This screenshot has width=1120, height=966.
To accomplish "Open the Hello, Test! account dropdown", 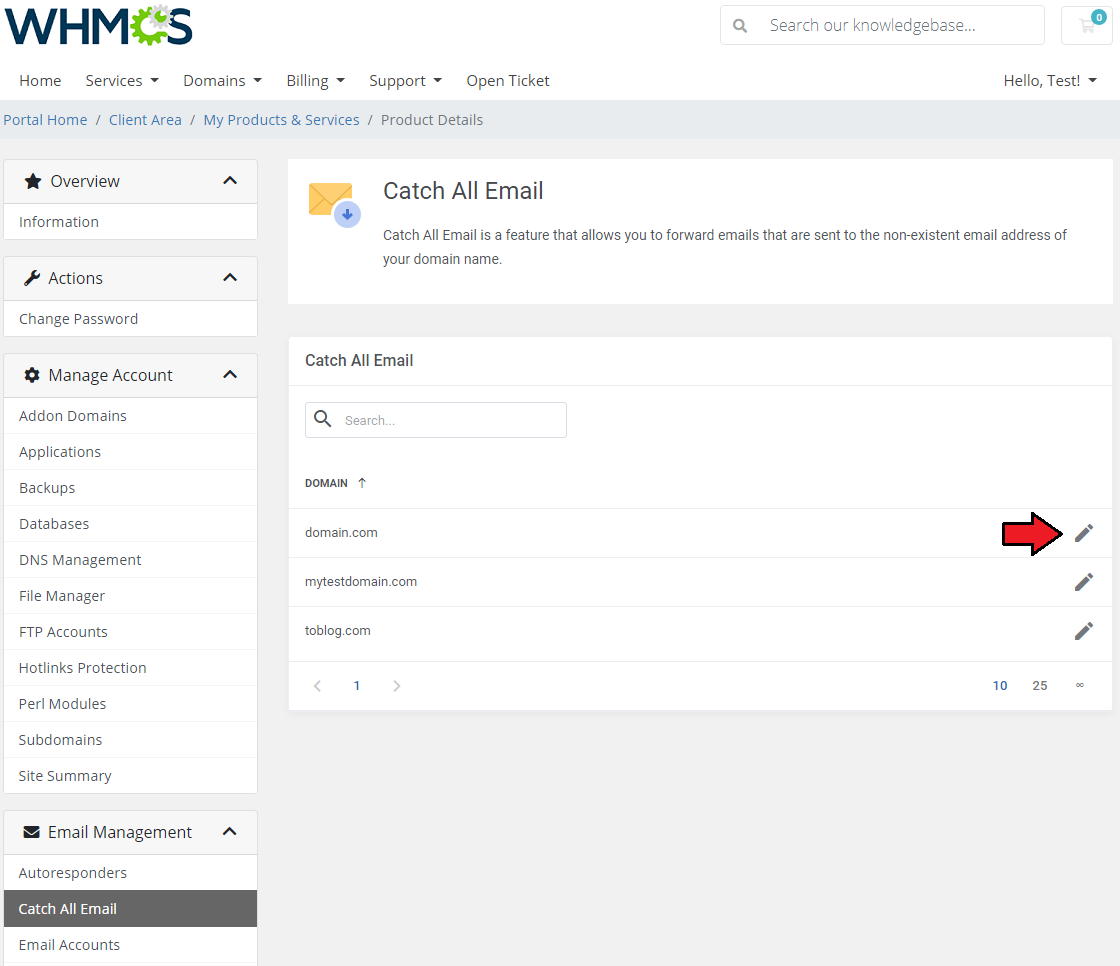I will click(x=1050, y=81).
